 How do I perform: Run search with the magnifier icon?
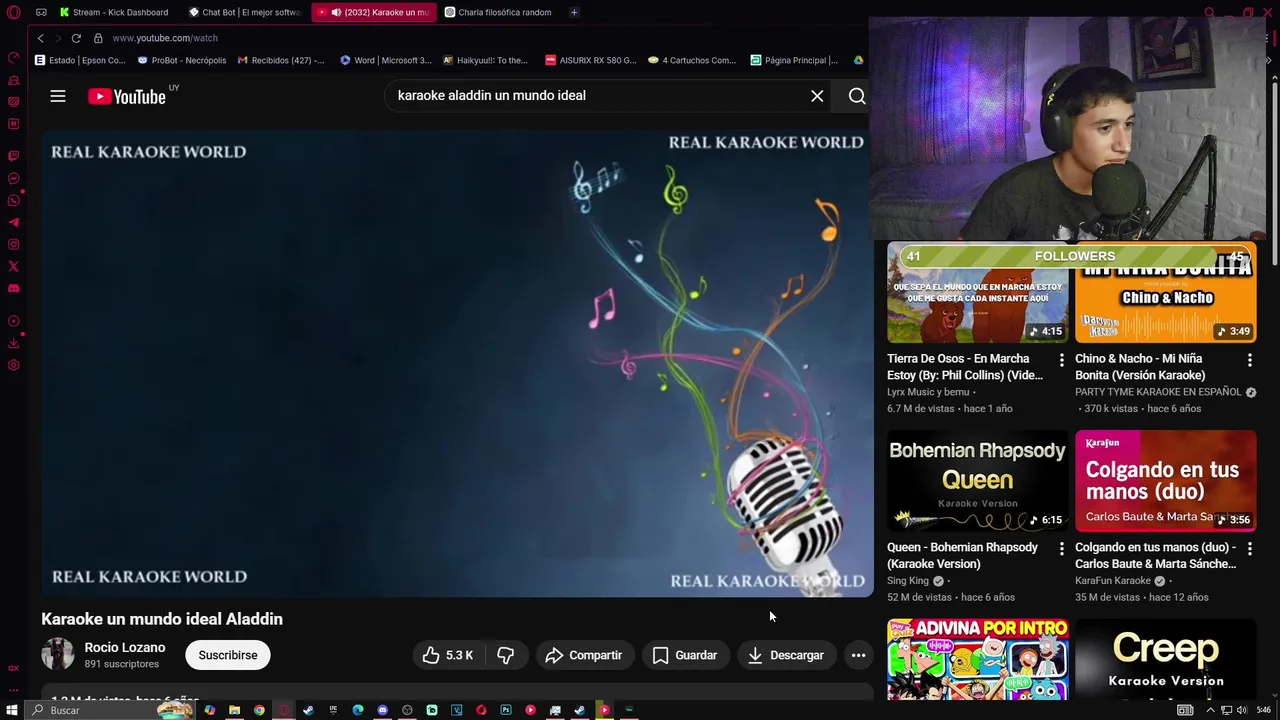click(x=857, y=96)
